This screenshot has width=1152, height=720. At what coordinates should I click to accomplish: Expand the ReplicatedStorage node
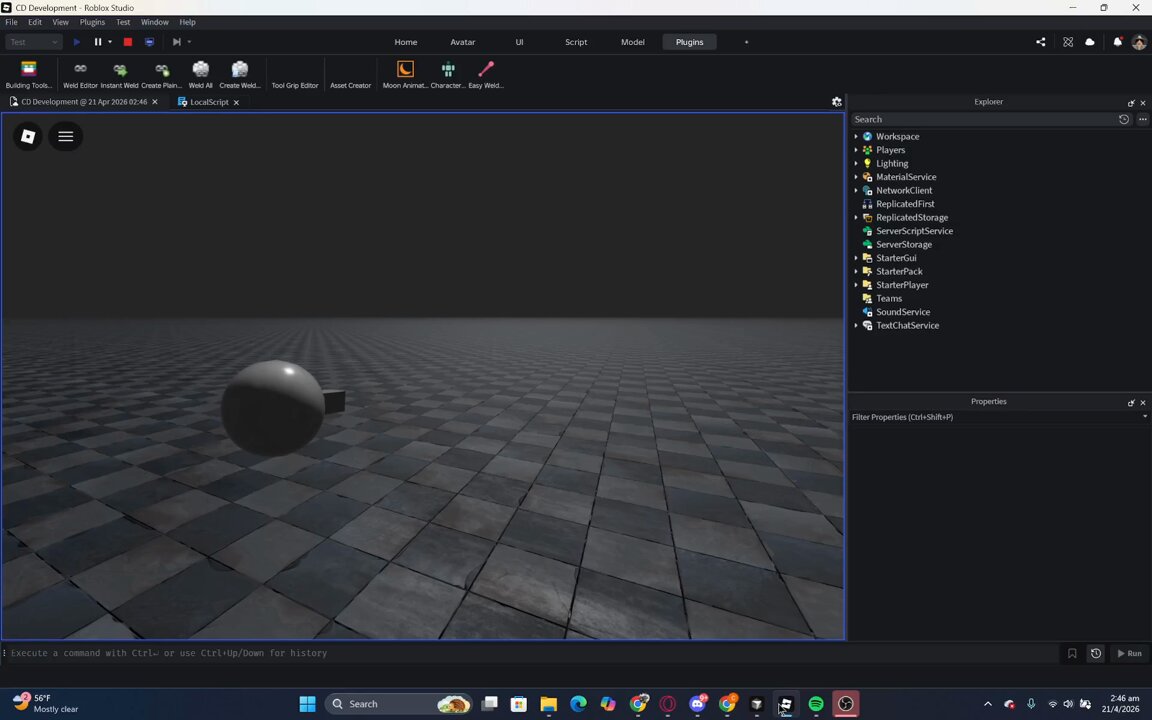coord(856,217)
